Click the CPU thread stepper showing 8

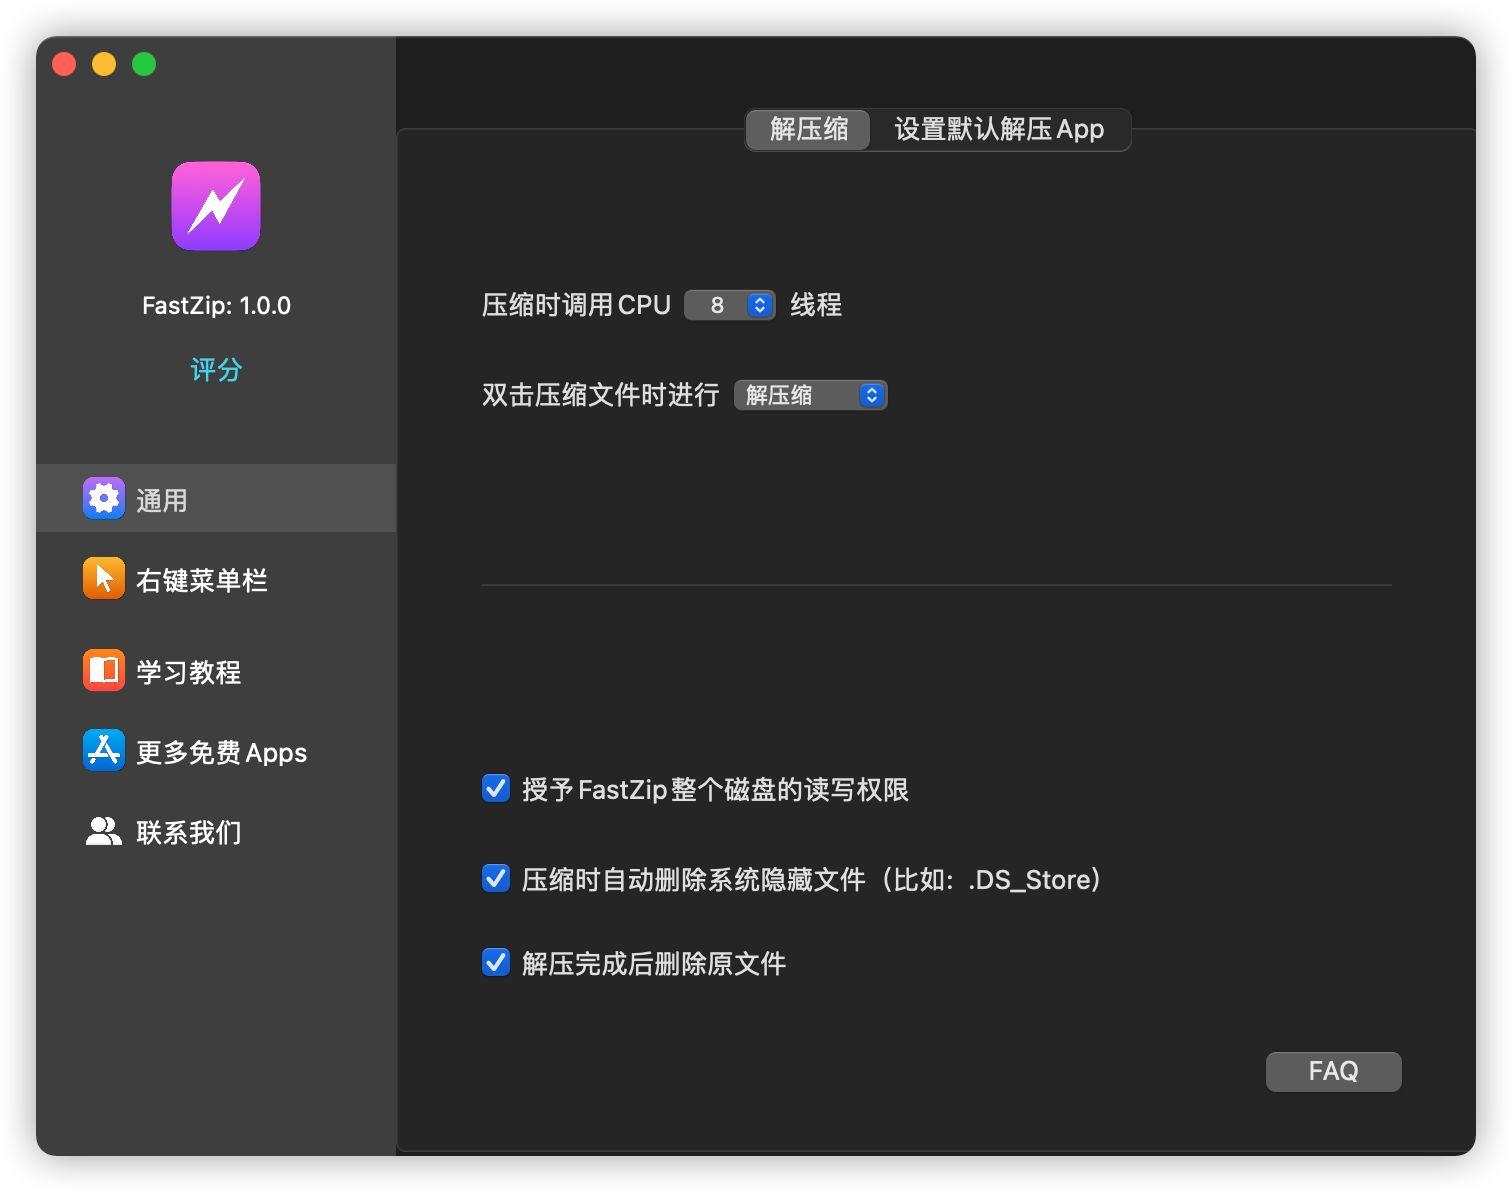click(x=730, y=304)
